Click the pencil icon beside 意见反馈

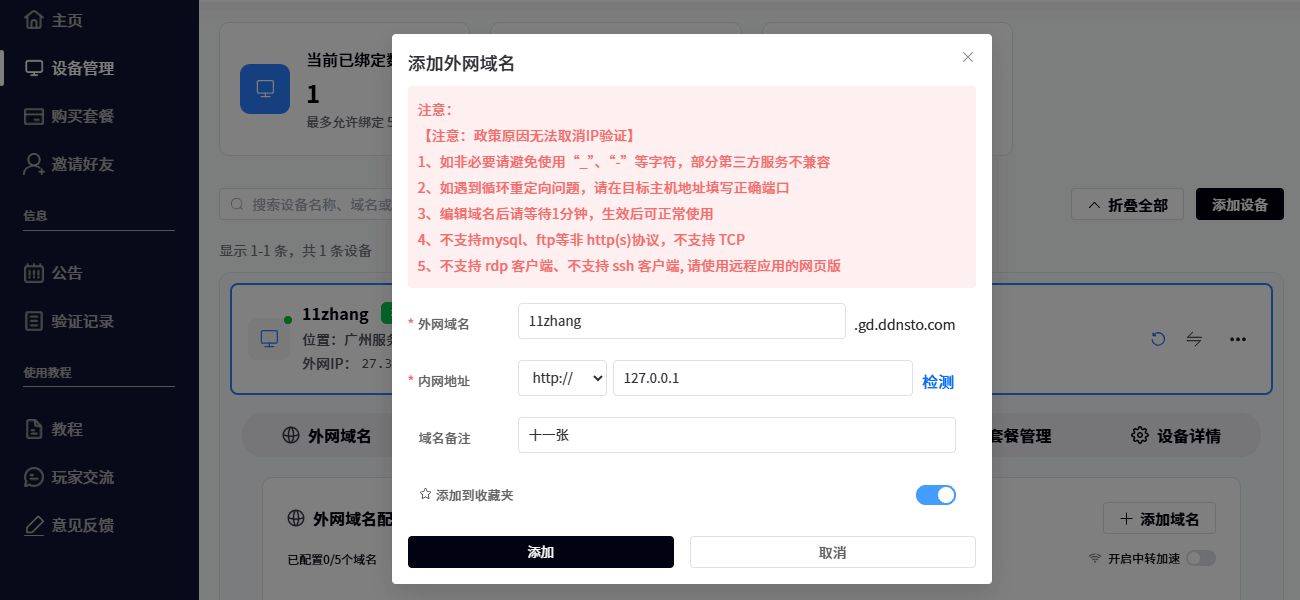(34, 525)
